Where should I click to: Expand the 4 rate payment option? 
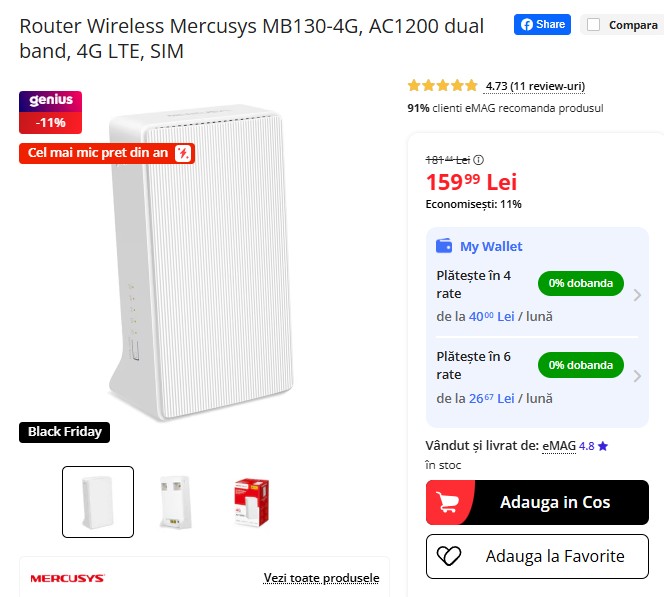pos(638,294)
